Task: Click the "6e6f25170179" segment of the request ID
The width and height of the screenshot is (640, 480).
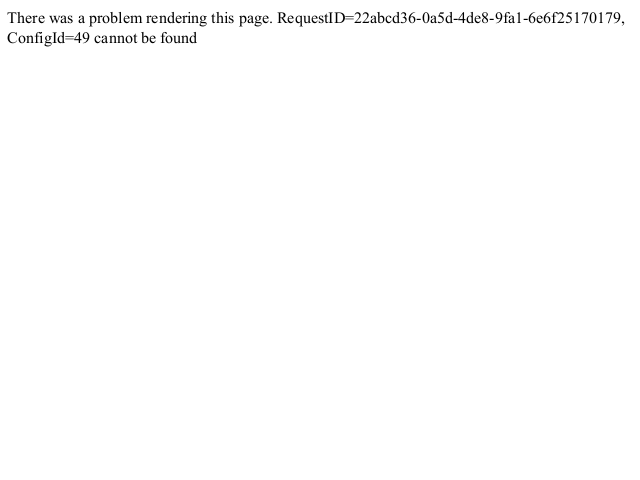Action: tap(573, 18)
